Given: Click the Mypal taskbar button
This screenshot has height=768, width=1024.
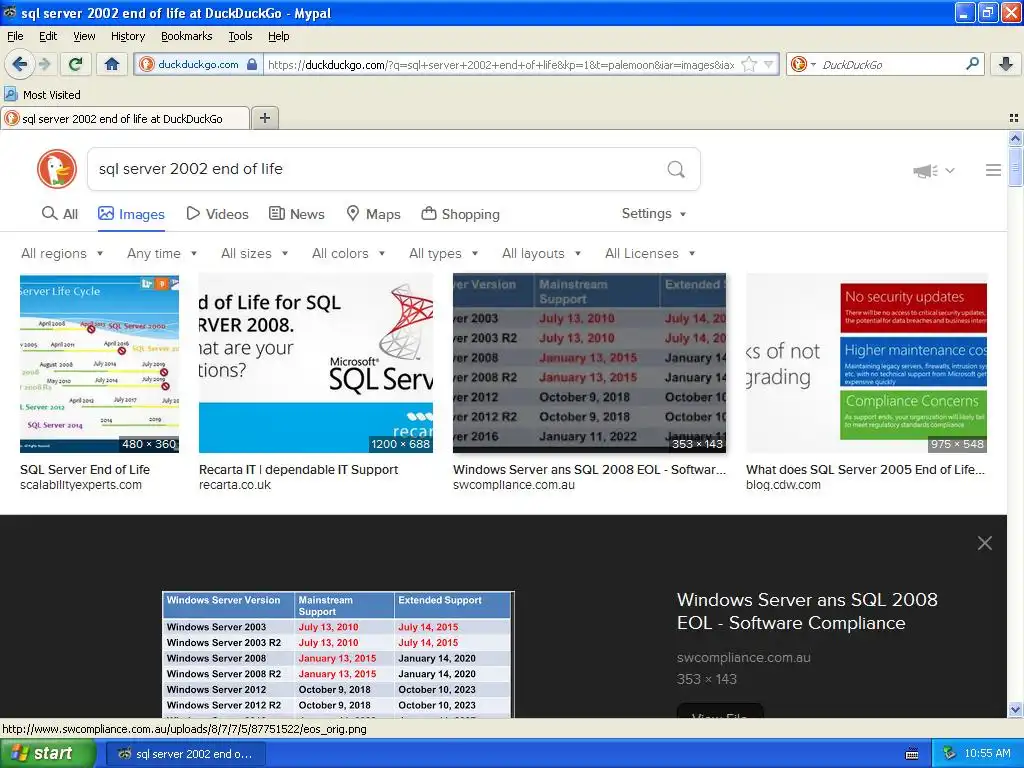Looking at the screenshot, I should point(186,754).
